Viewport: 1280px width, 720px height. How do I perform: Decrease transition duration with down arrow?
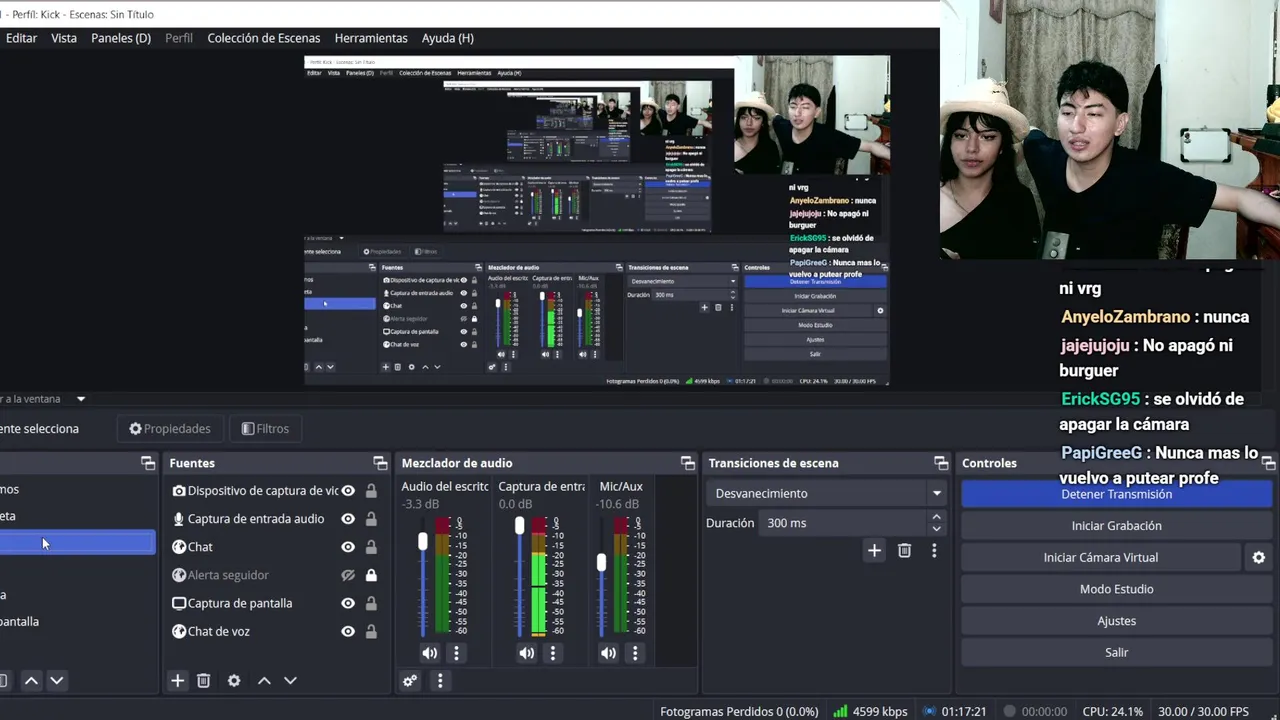coord(936,529)
